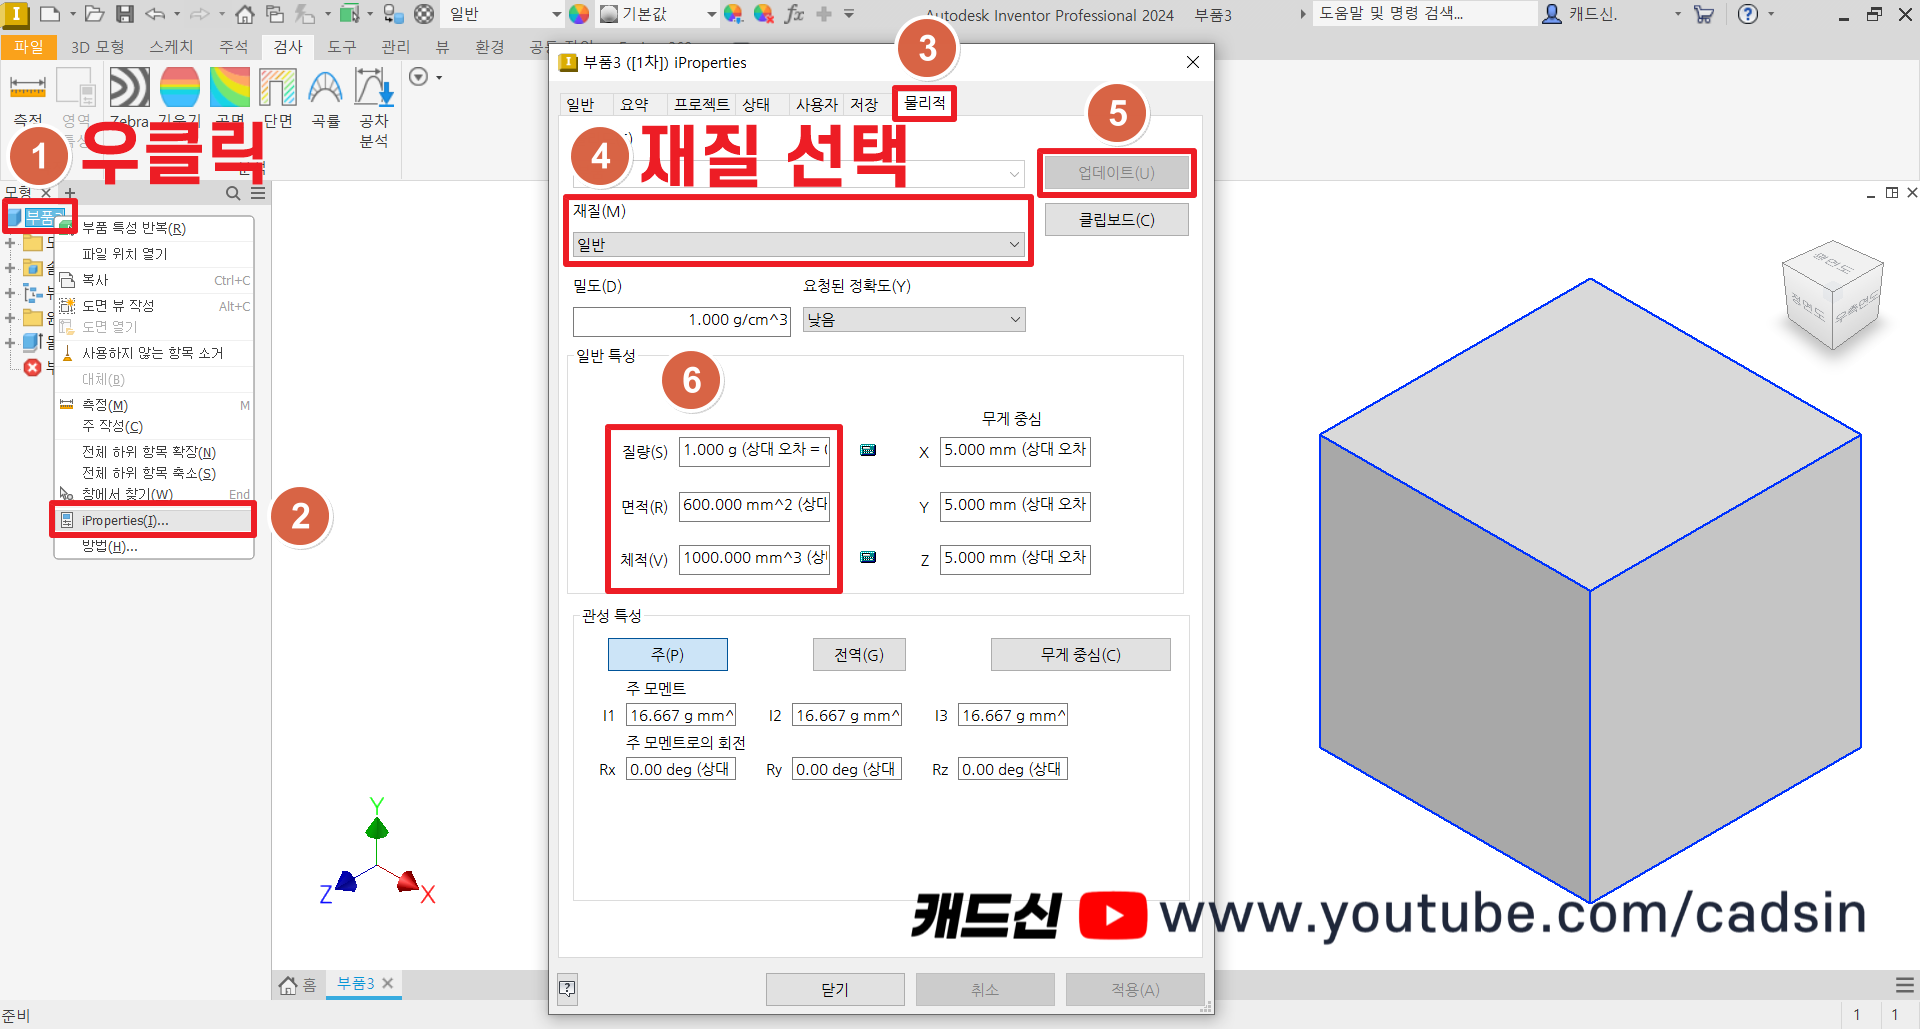Image resolution: width=1920 pixels, height=1029 pixels.
Task: Open the disabled dropdown above 재질
Action: point(798,174)
